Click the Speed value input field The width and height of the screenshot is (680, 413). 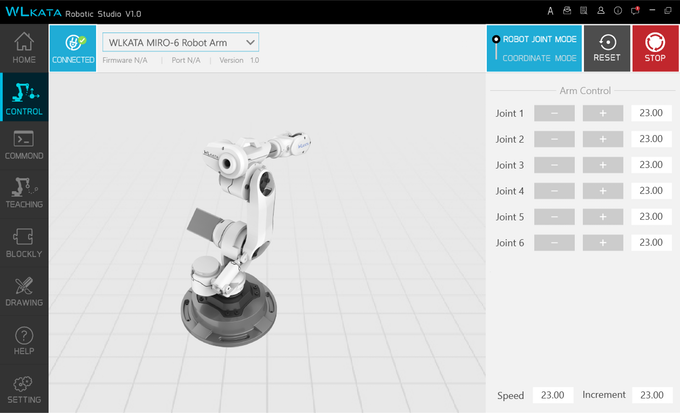[x=552, y=395]
